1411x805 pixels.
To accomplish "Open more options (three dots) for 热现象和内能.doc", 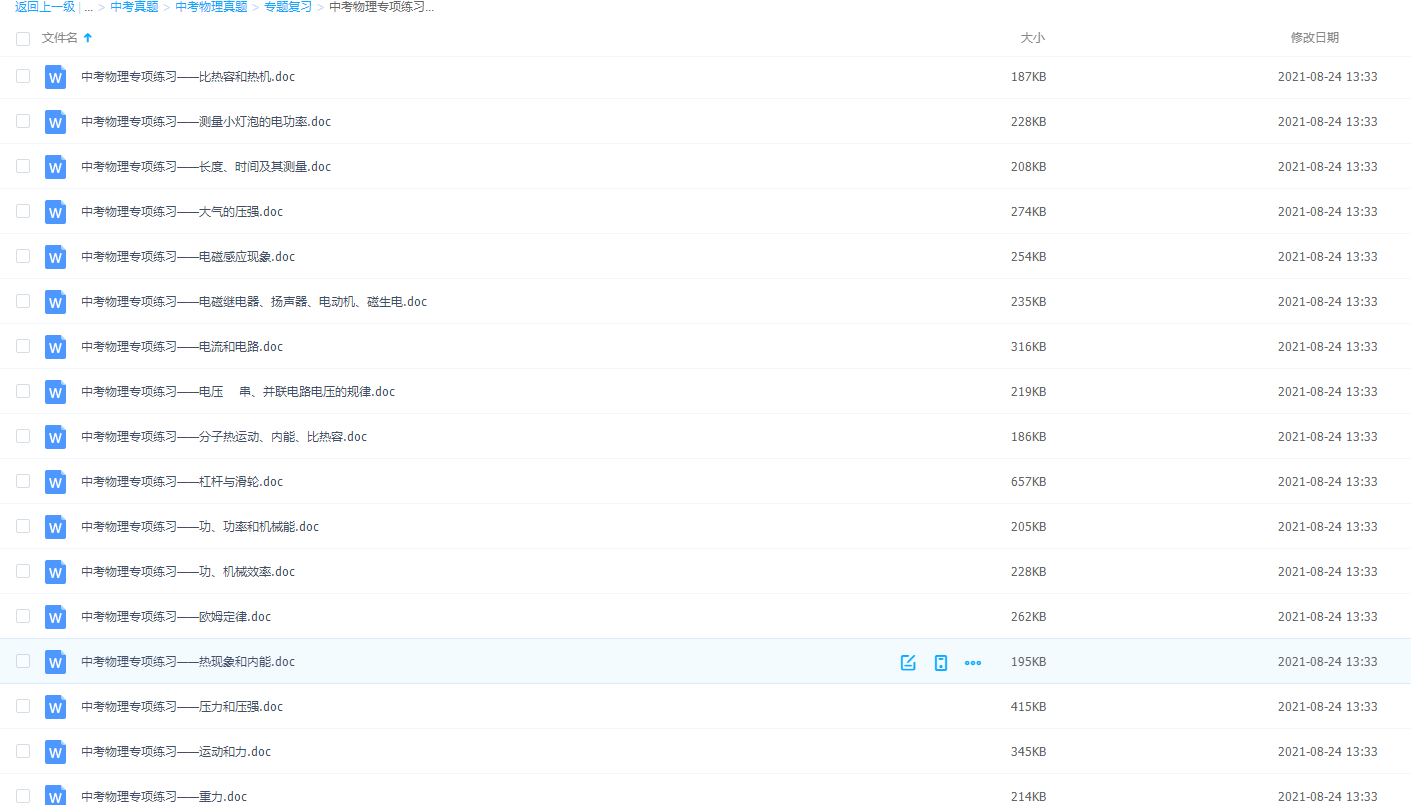I will click(972, 662).
